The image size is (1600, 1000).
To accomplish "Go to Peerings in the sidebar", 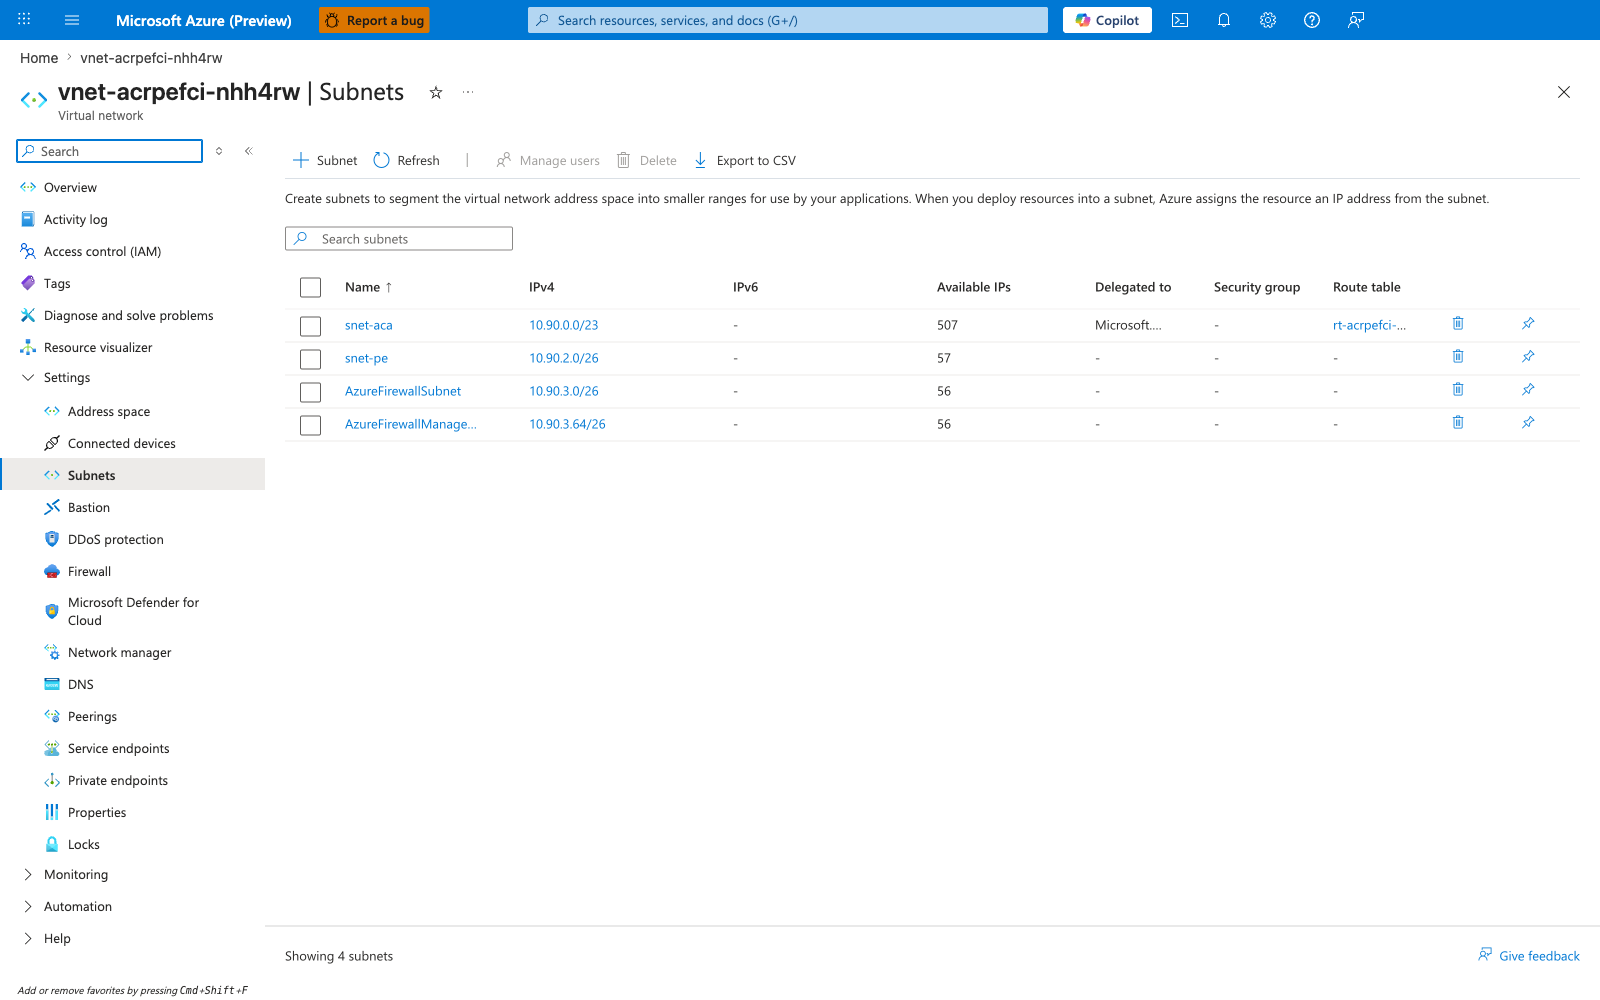I will pos(92,716).
